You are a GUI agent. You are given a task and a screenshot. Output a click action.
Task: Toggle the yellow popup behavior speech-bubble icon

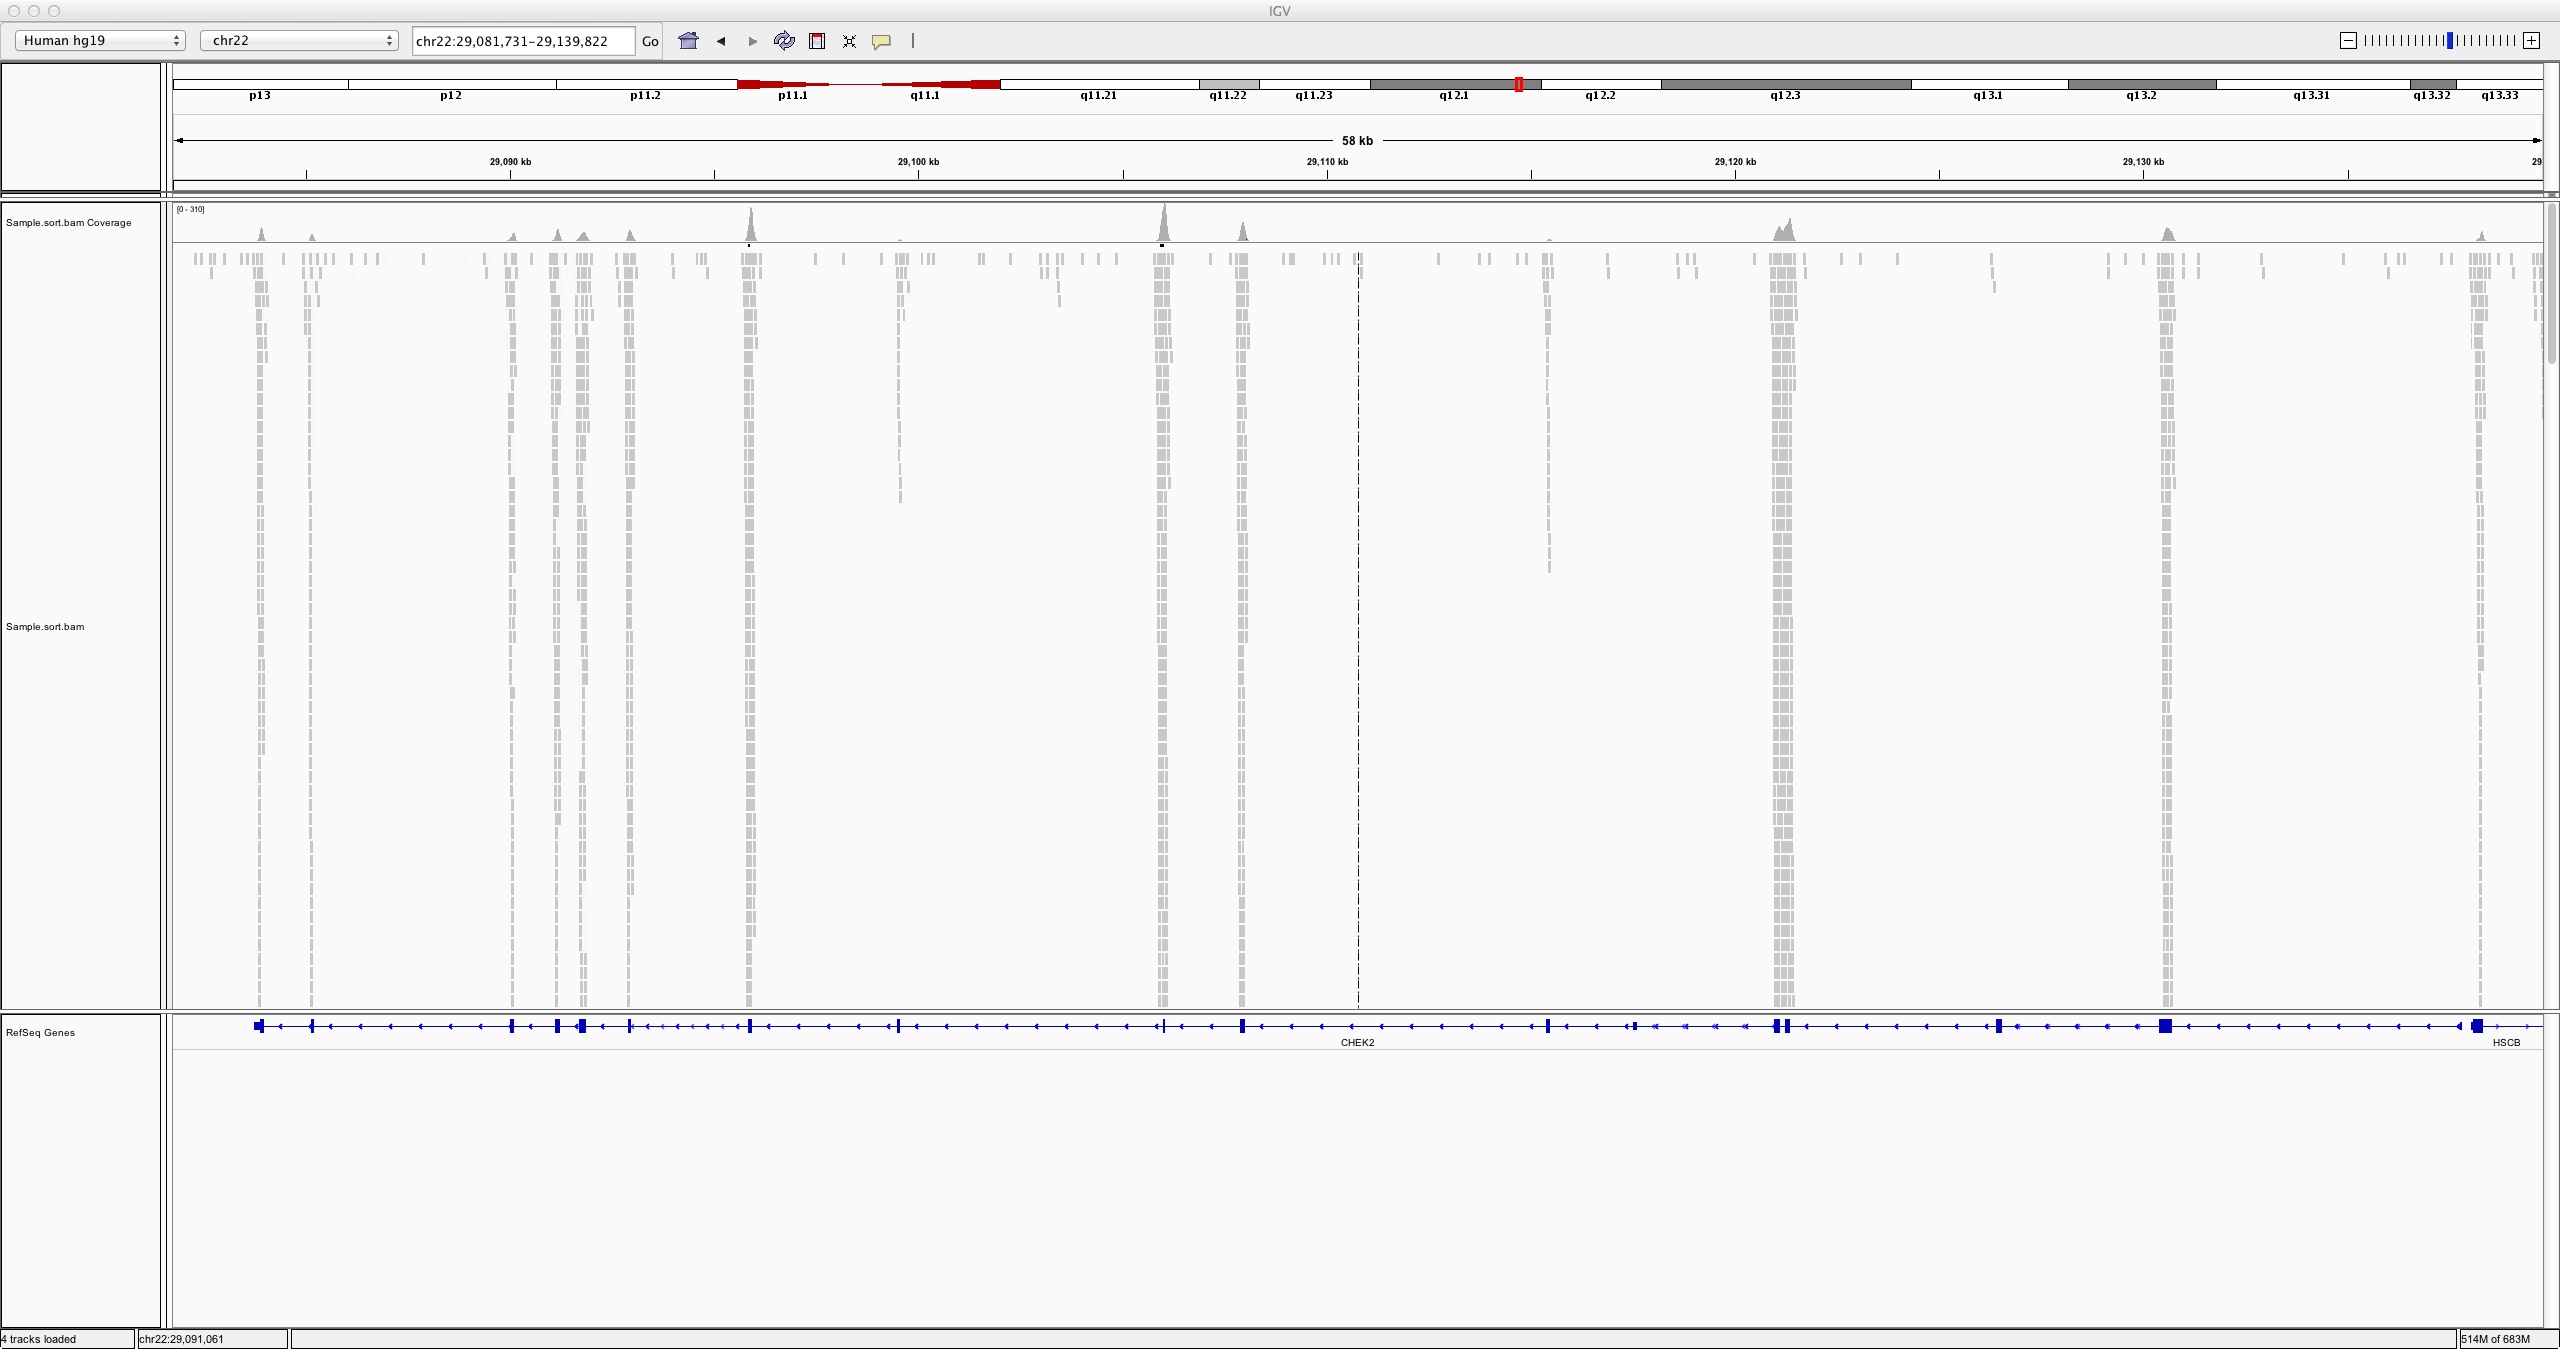pyautogui.click(x=881, y=41)
